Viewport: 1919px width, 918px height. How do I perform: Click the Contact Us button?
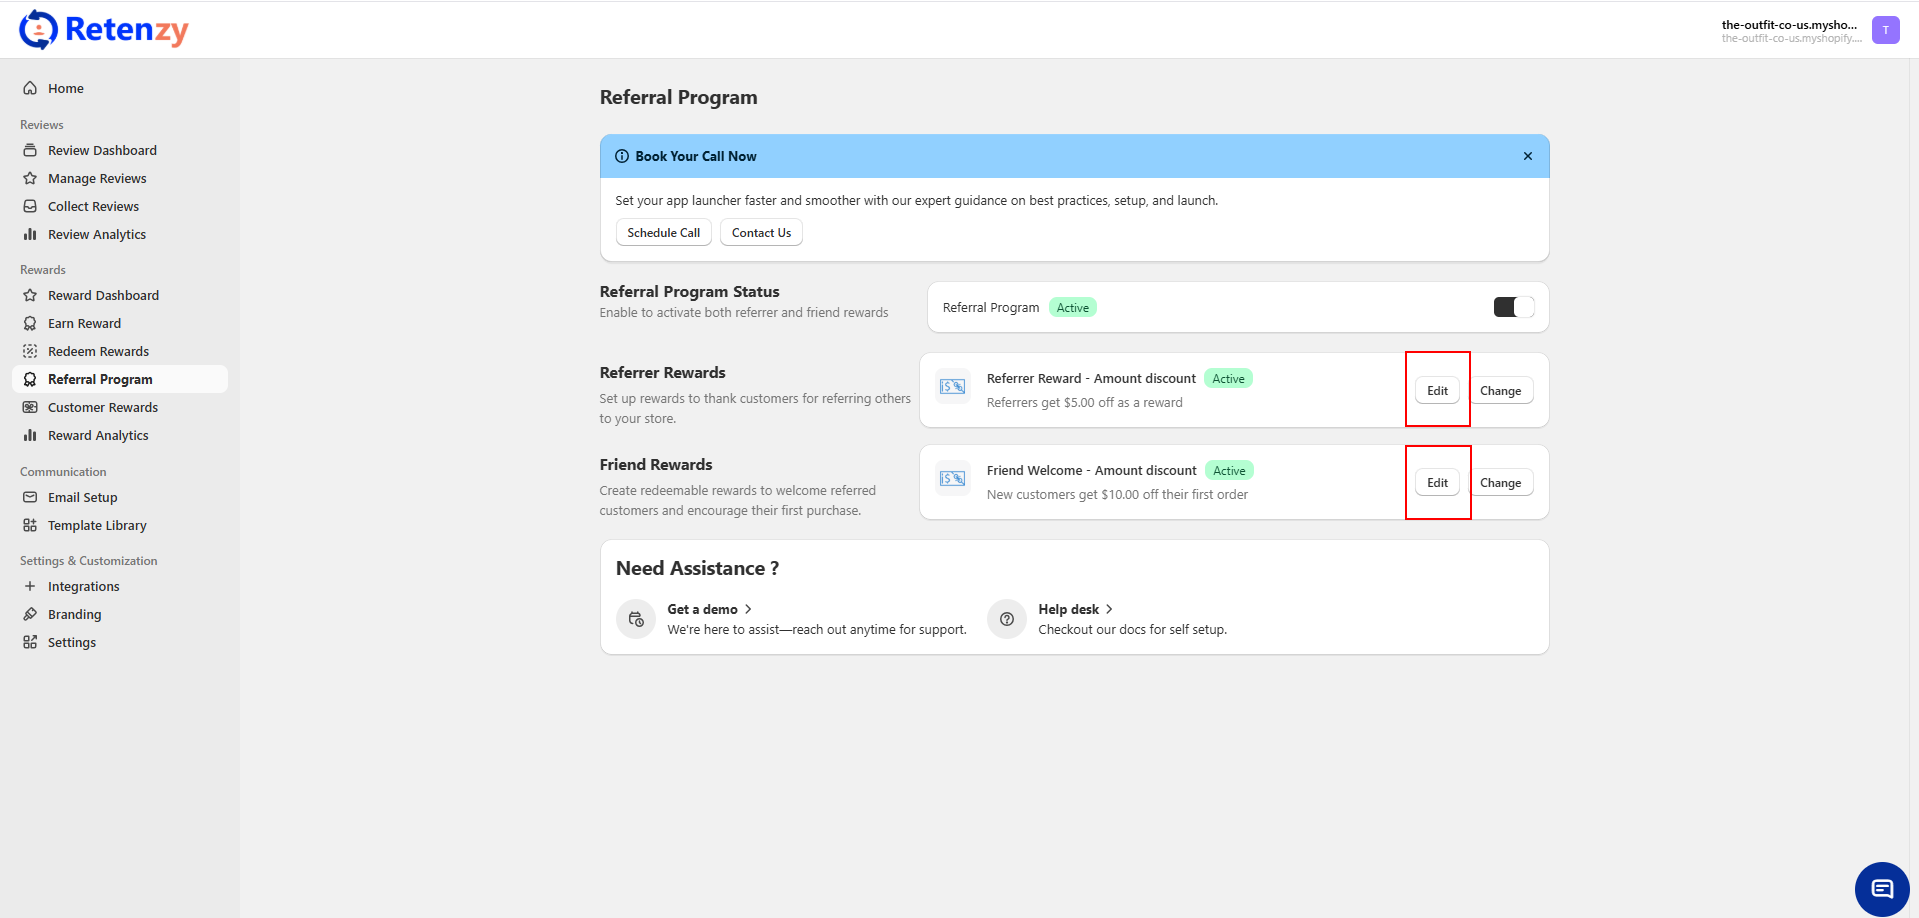[x=761, y=233]
